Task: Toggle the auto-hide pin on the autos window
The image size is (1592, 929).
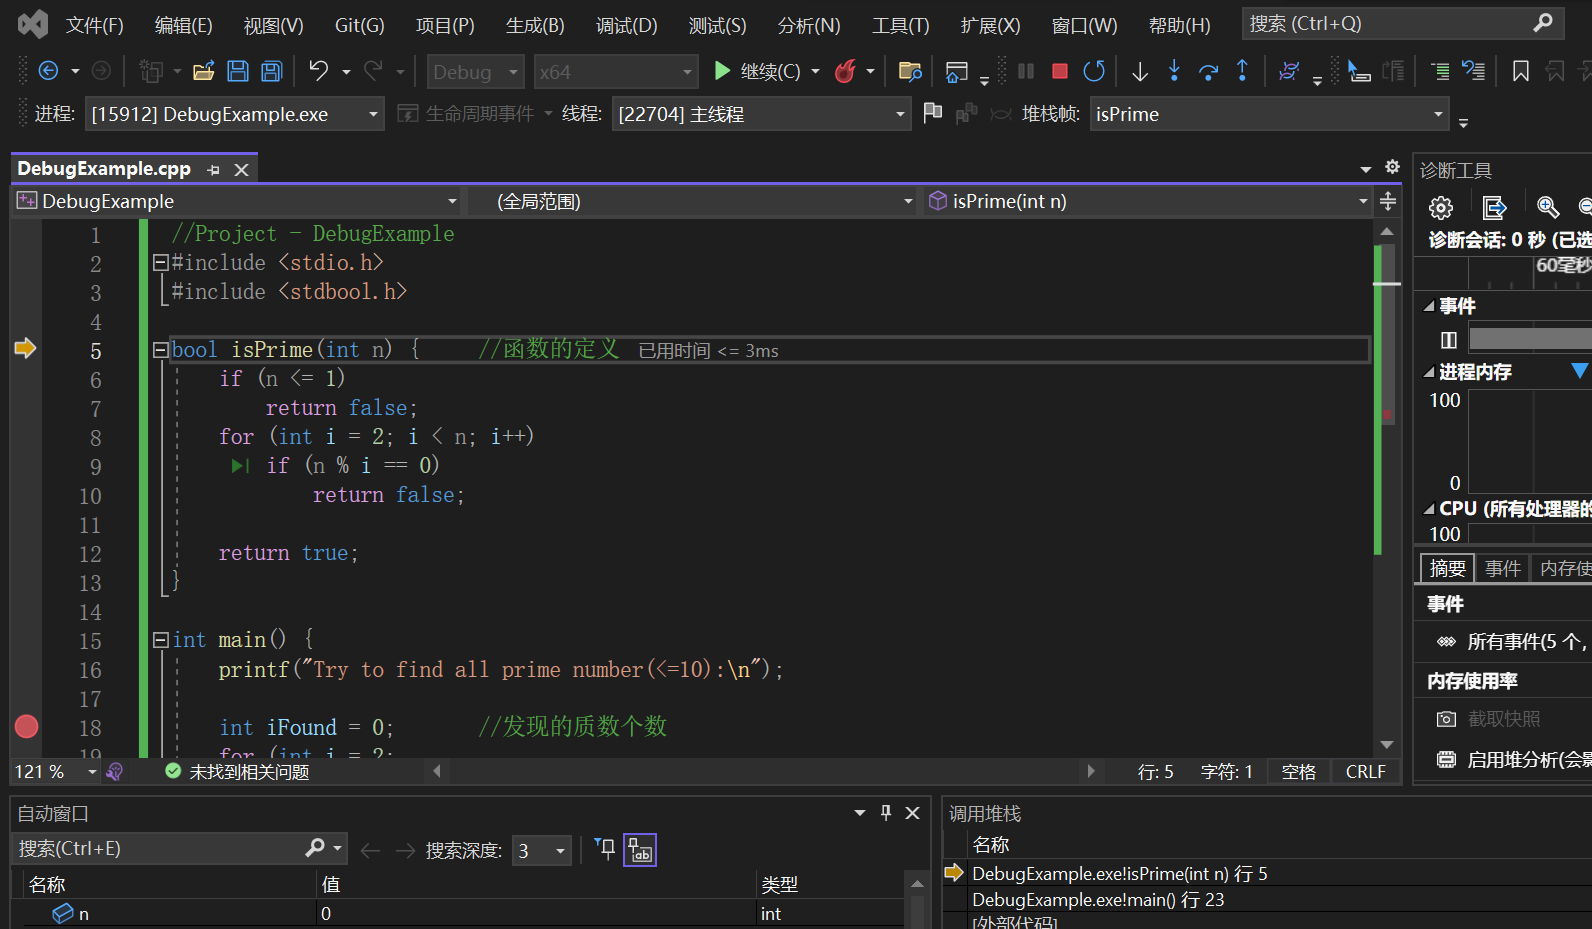Action: tap(886, 813)
